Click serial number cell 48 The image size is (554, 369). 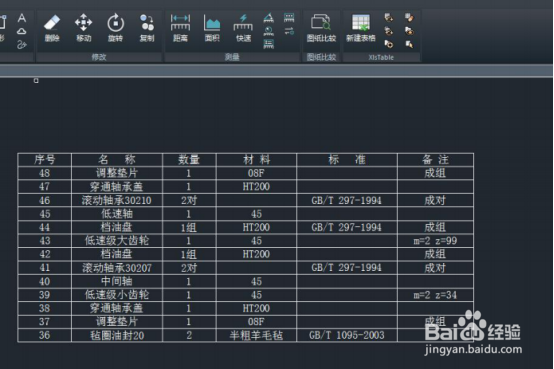click(45, 173)
